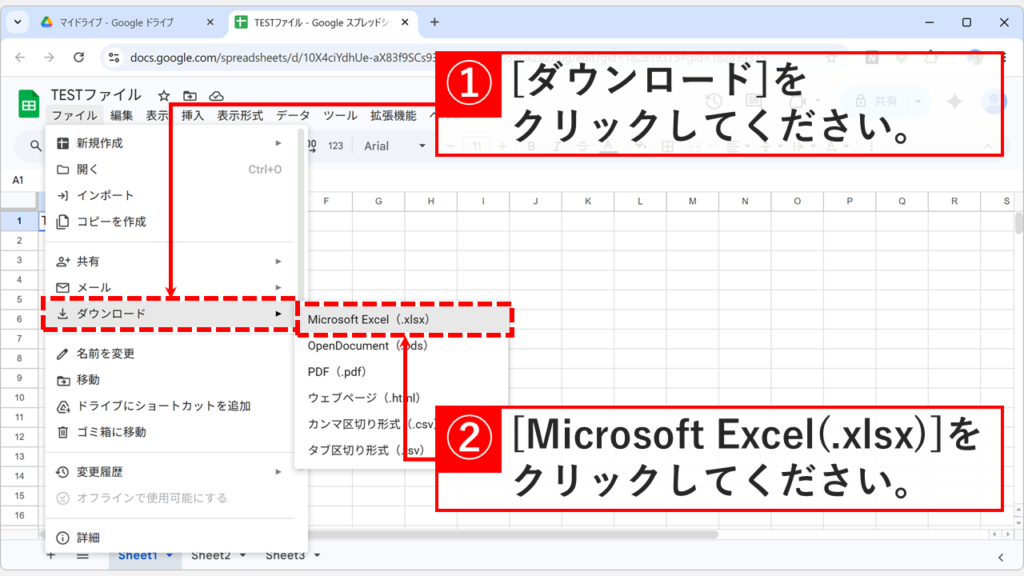This screenshot has height=576, width=1024.
Task: Open the tab search chevron
Action: pyautogui.click(x=18, y=22)
